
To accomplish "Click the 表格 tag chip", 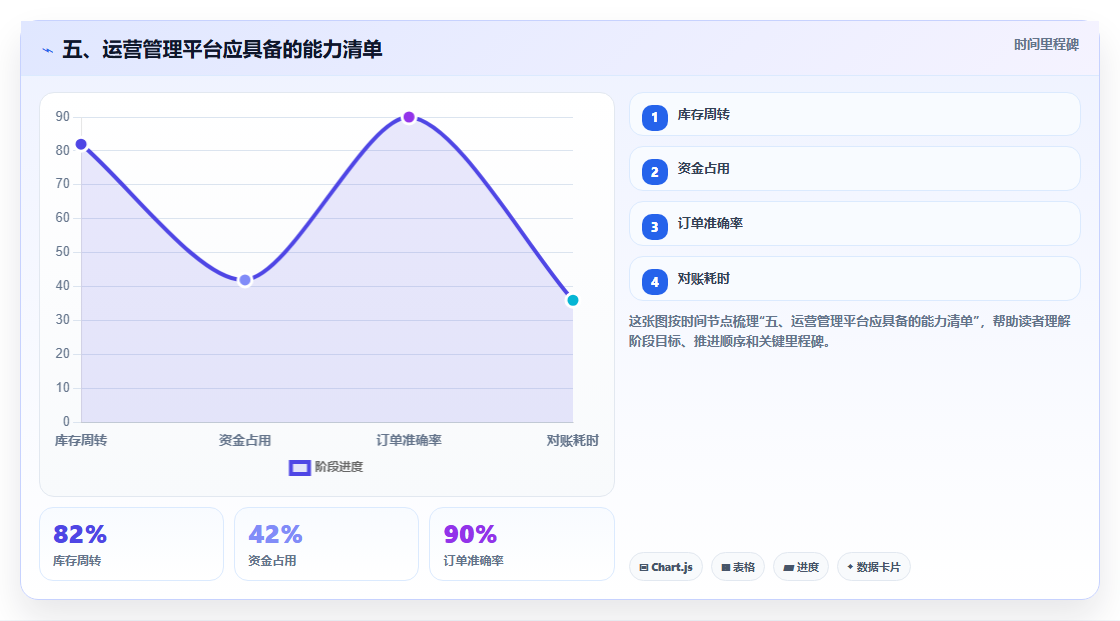I will (x=738, y=567).
